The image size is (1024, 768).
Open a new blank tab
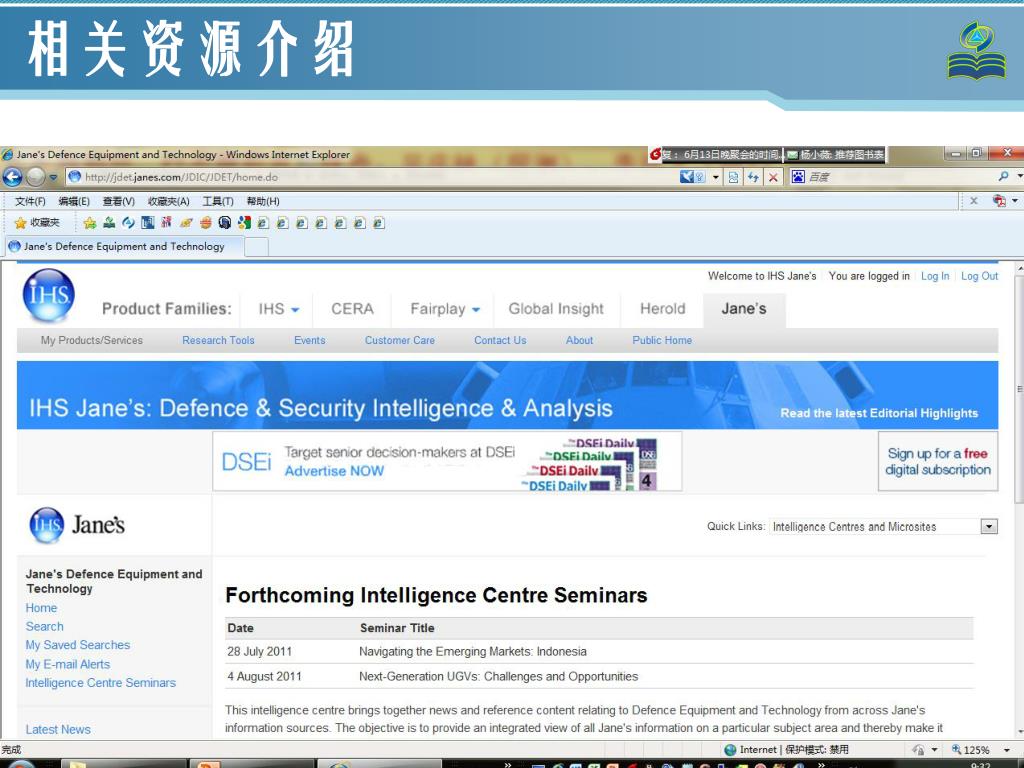(256, 247)
